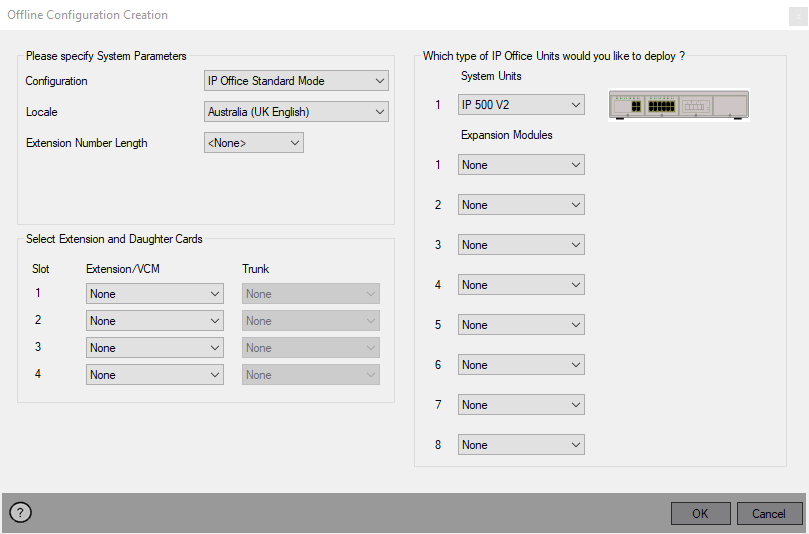The height and width of the screenshot is (534, 809).
Task: Click the 'Offline Configuration Creation' window title
Action: click(x=87, y=15)
